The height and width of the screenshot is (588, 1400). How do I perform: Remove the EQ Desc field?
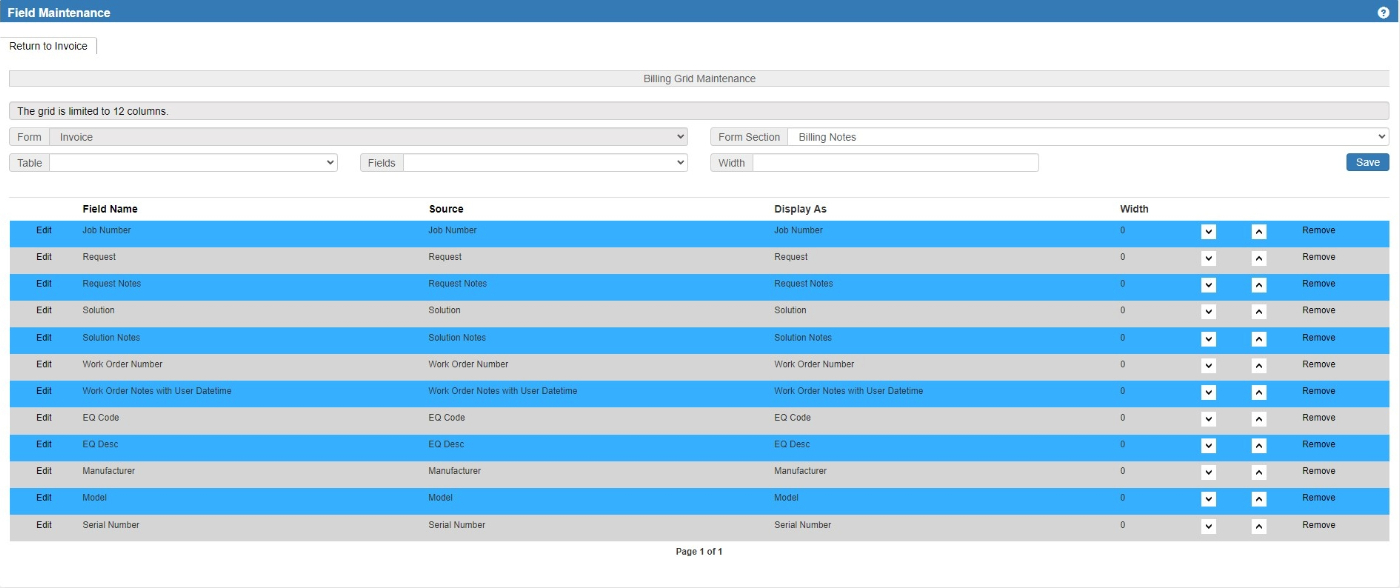(x=1318, y=445)
